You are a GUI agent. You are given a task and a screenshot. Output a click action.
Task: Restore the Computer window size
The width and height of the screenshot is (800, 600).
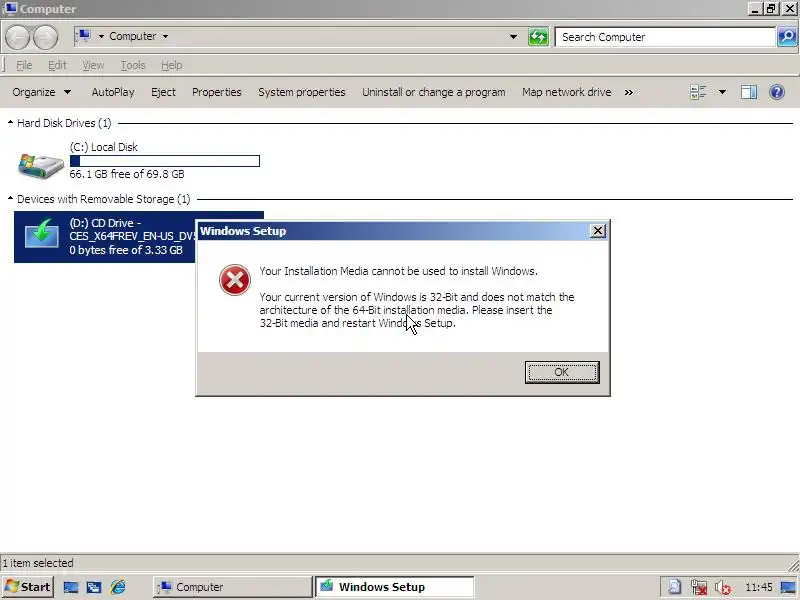point(771,9)
